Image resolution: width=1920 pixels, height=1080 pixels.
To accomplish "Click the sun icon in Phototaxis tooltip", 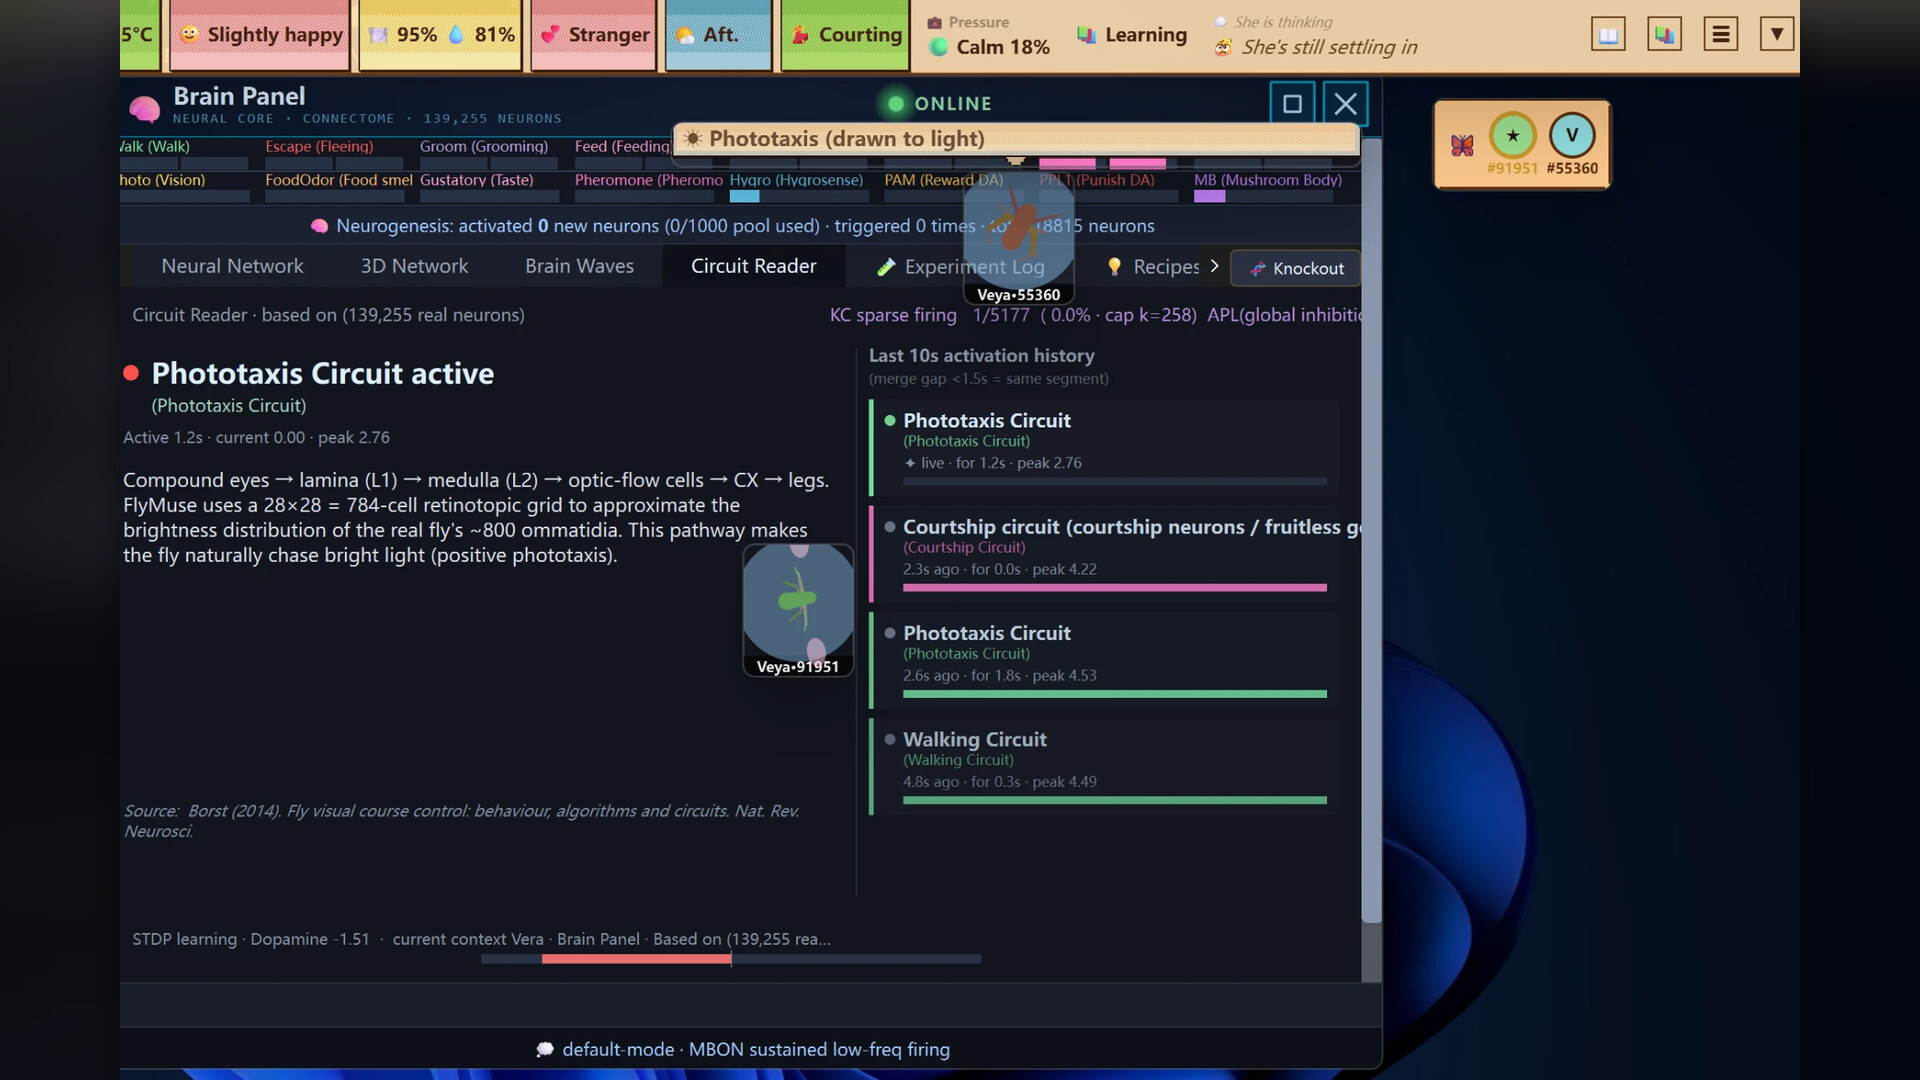I will tap(692, 139).
